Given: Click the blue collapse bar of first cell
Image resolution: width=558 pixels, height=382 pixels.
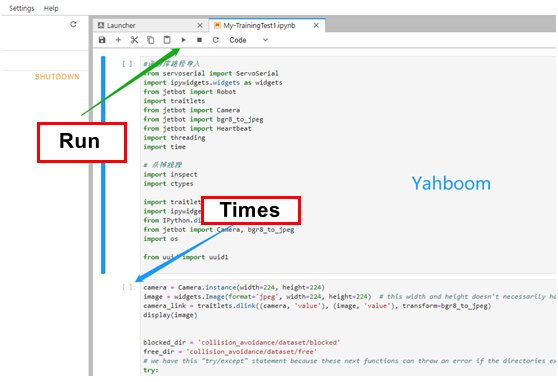Looking at the screenshot, I should tap(103, 165).
